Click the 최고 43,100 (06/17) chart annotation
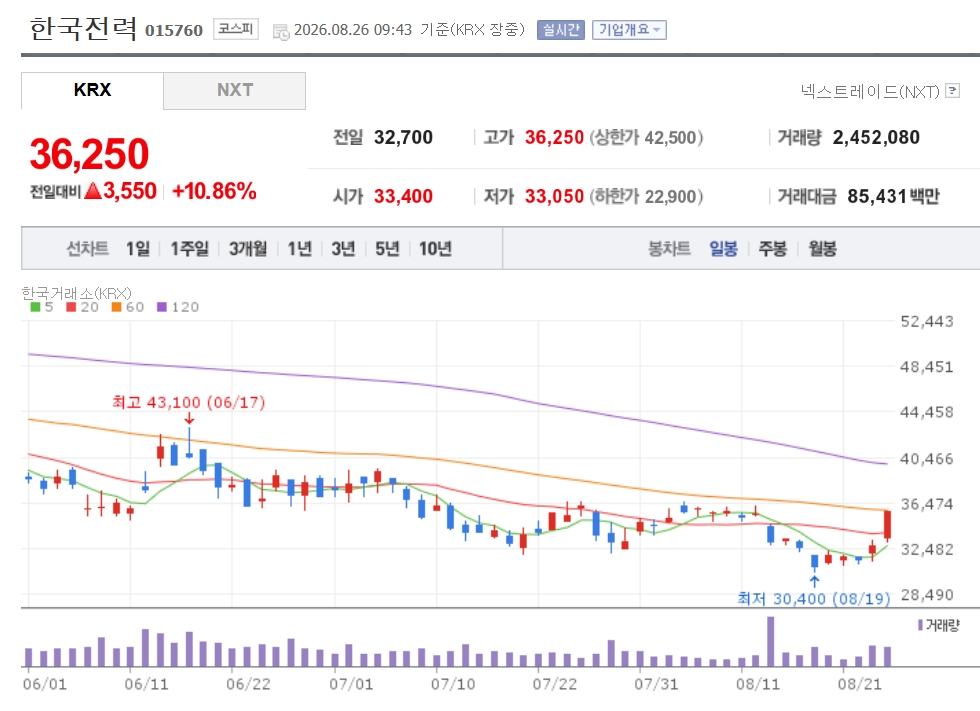 (x=189, y=402)
